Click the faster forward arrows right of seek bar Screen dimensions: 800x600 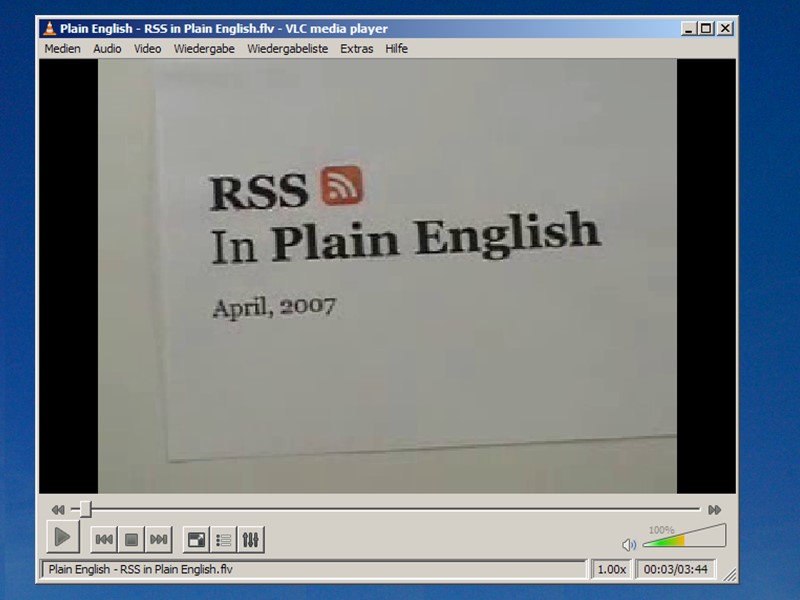click(714, 509)
